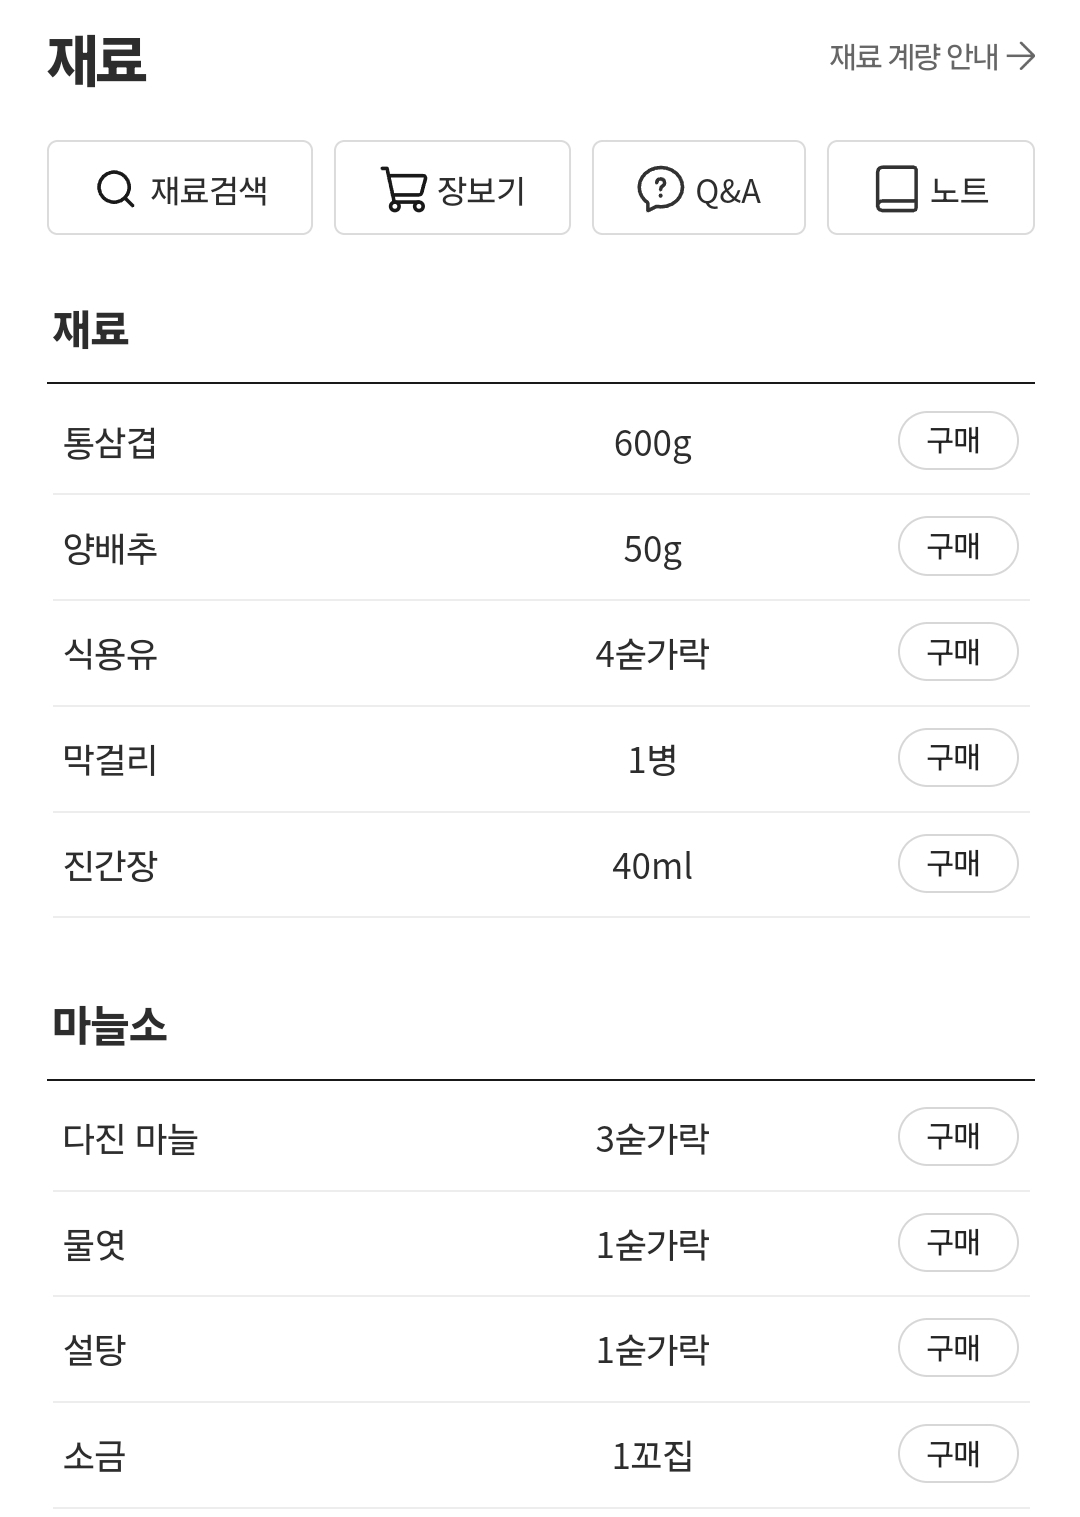
Task: Tap the 구매 button for 물엿
Action: [x=957, y=1243]
